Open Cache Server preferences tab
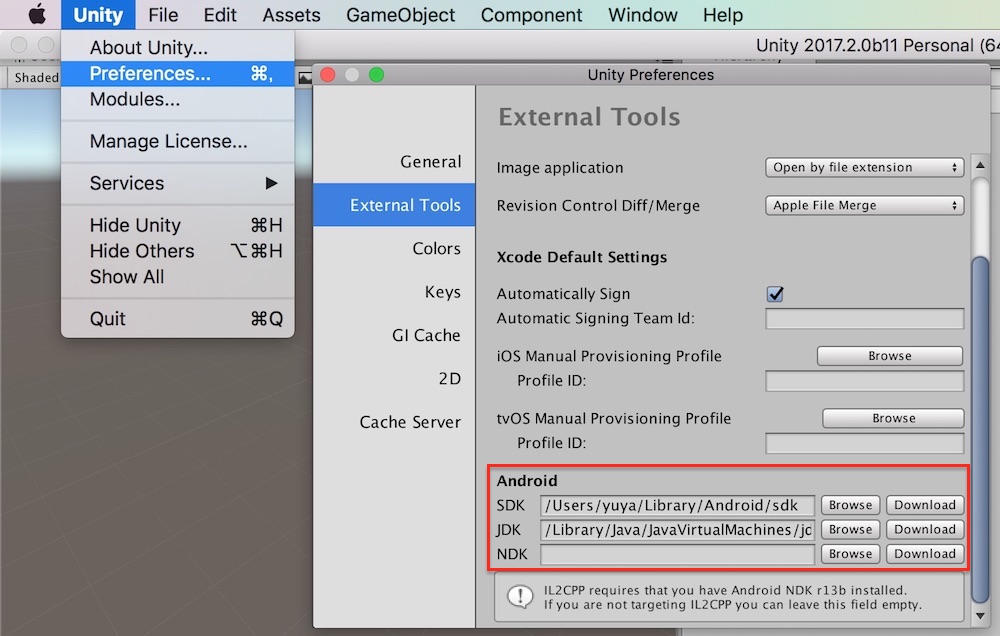 tap(394, 422)
